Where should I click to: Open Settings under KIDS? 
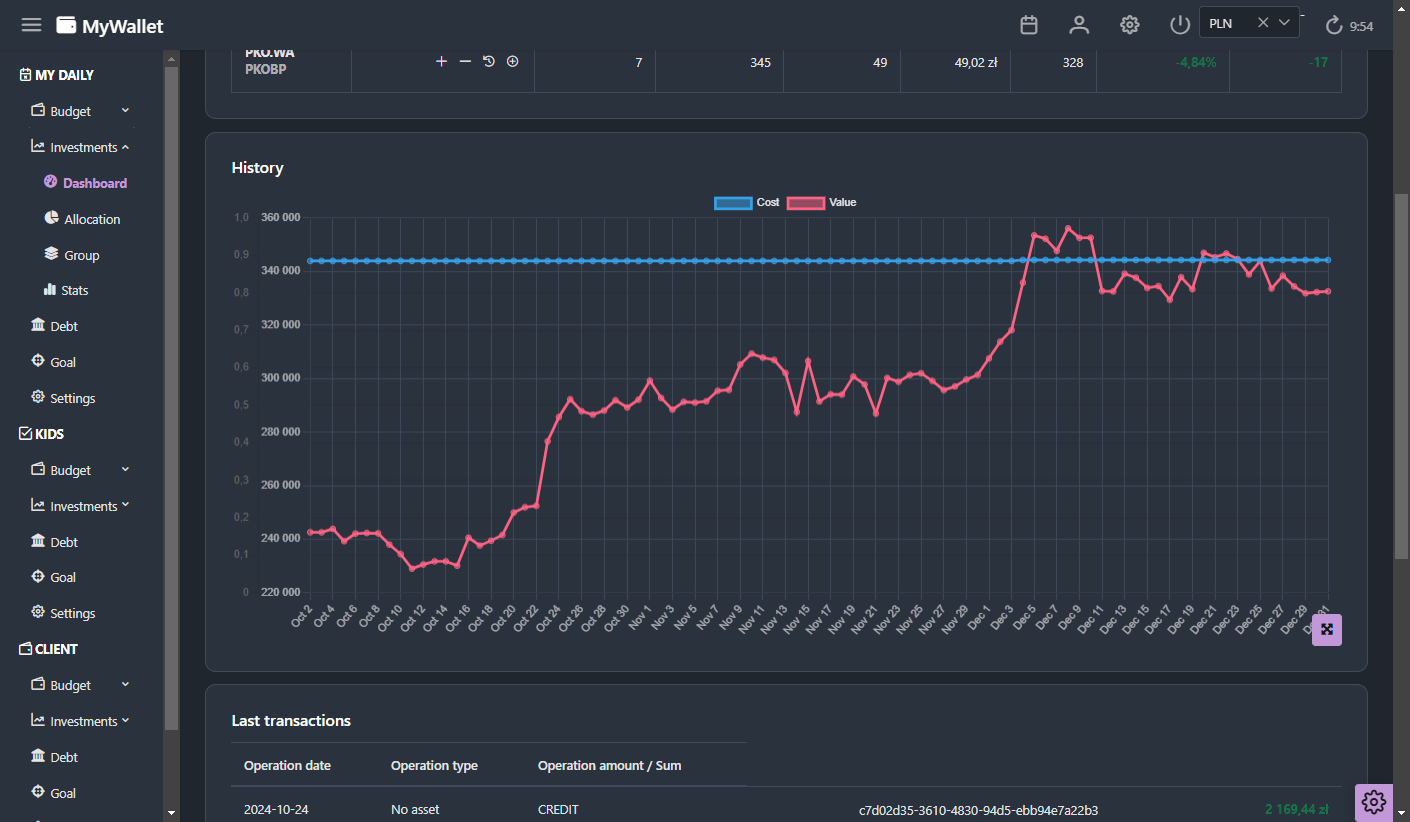[63, 613]
